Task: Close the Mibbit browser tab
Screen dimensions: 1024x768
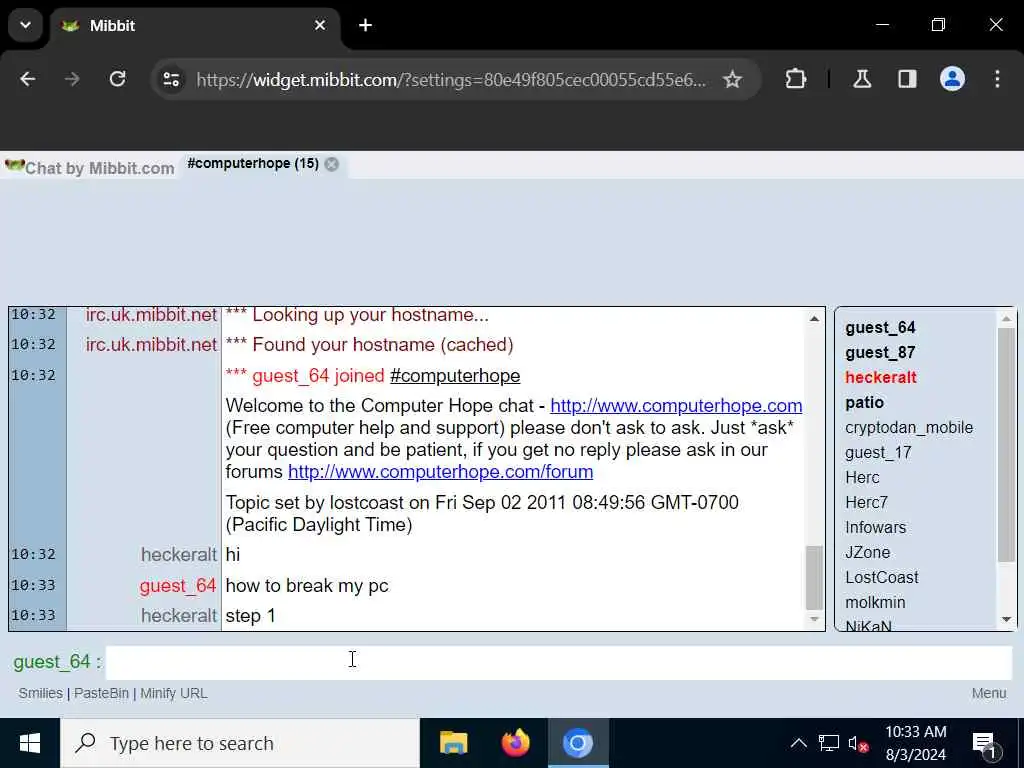Action: pyautogui.click(x=320, y=25)
